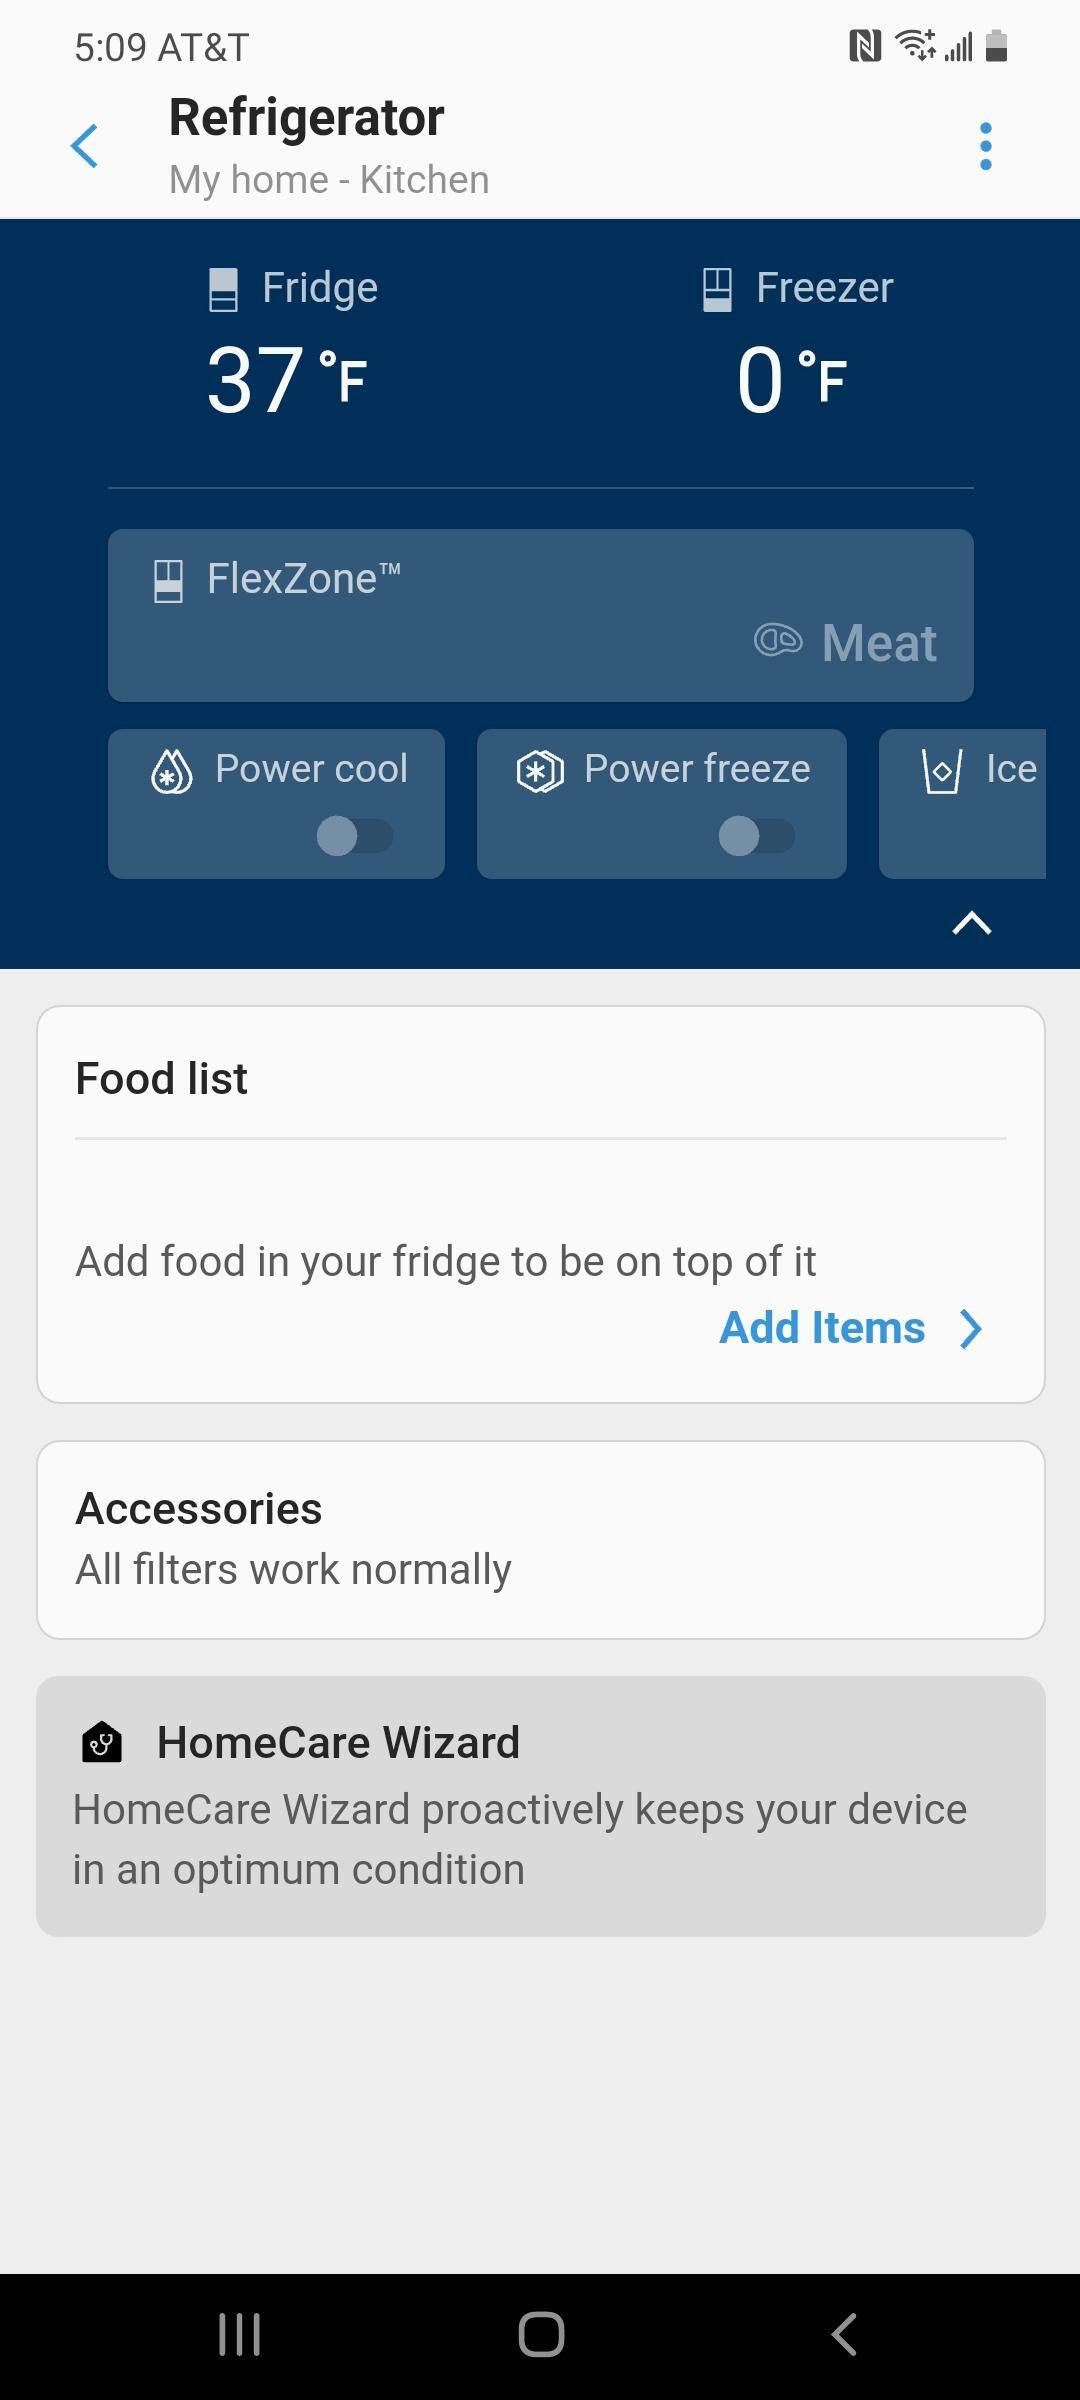
Task: Open the three-dot more options menu
Action: (985, 147)
